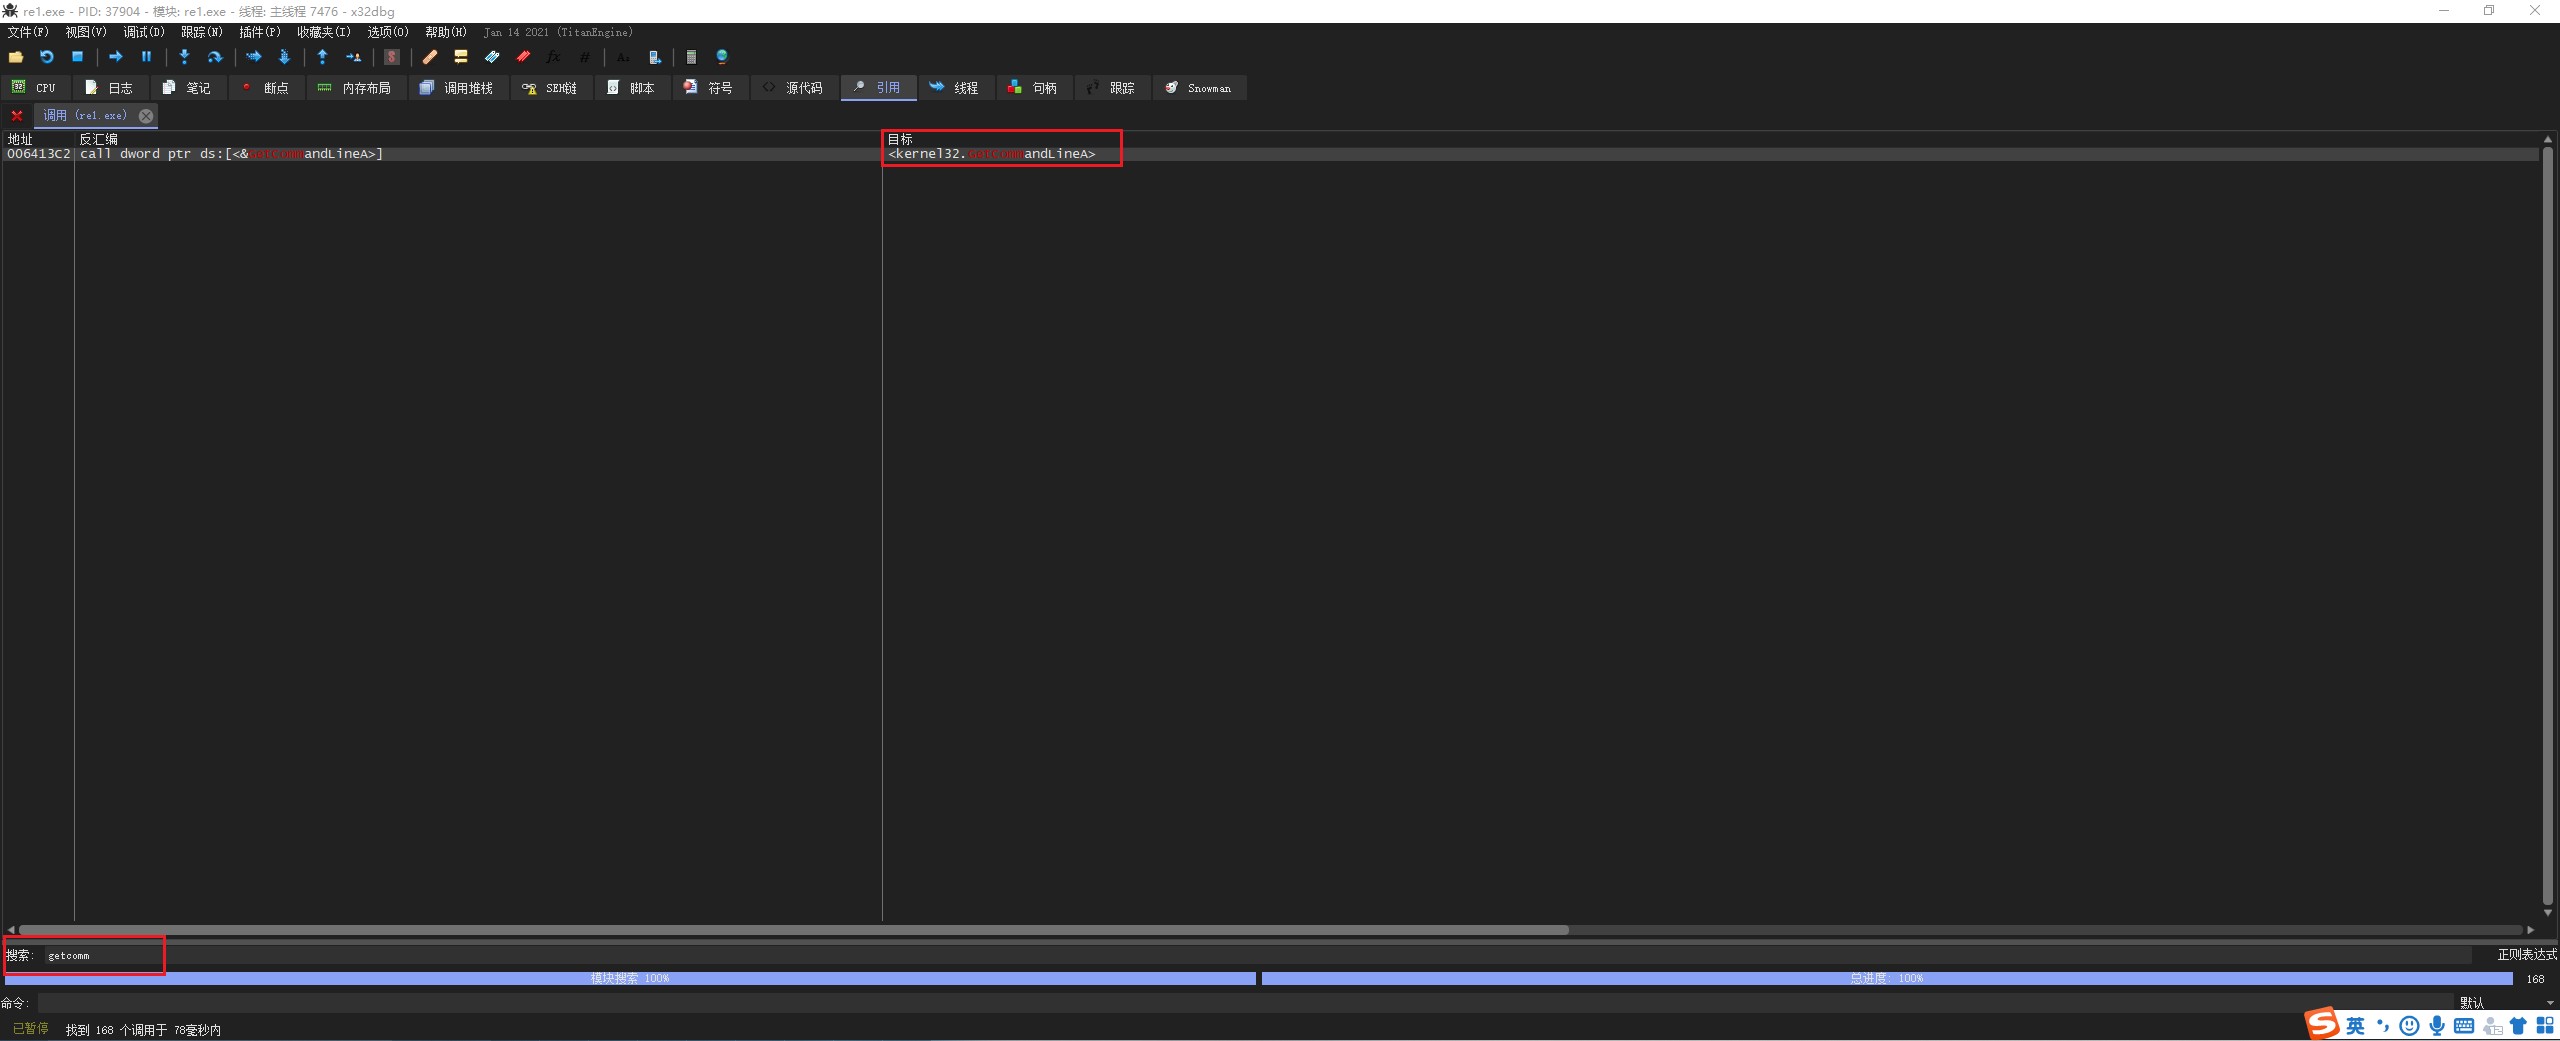Open the 选项(O) menu
Image resolution: width=2560 pixels, height=1041 pixels.
(388, 32)
